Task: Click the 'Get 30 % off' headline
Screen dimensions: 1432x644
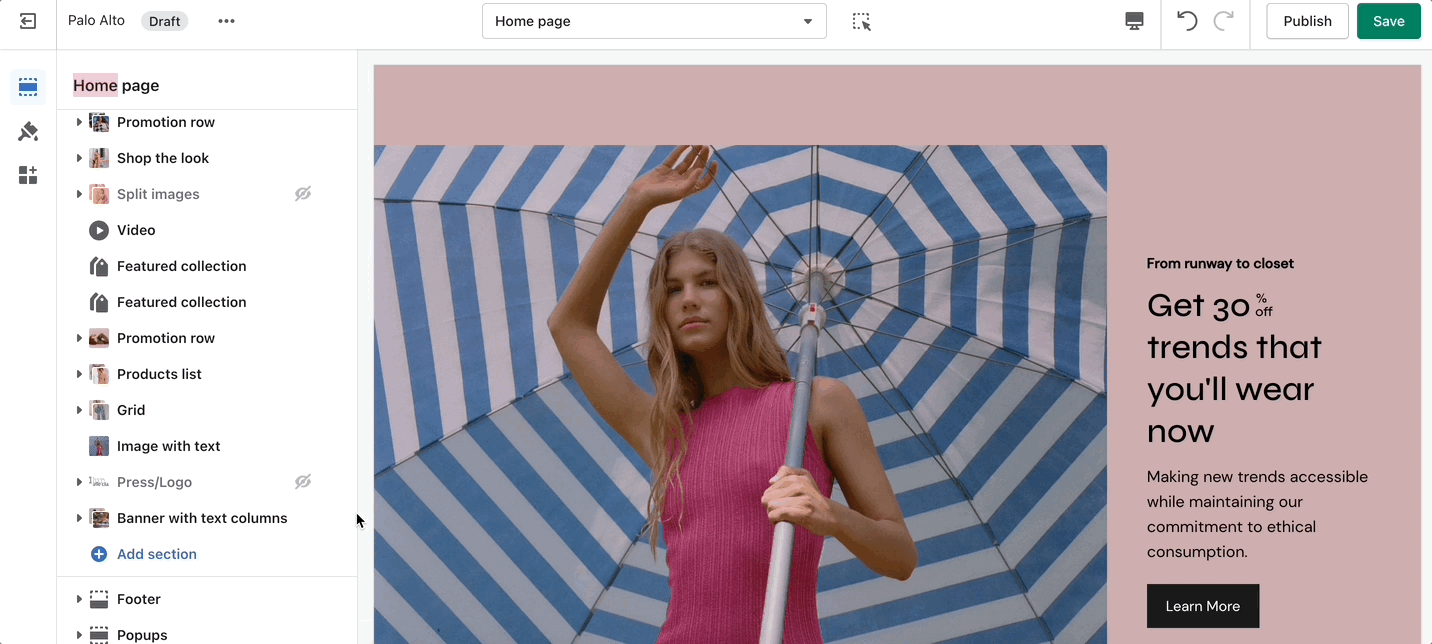Action: [1235, 368]
